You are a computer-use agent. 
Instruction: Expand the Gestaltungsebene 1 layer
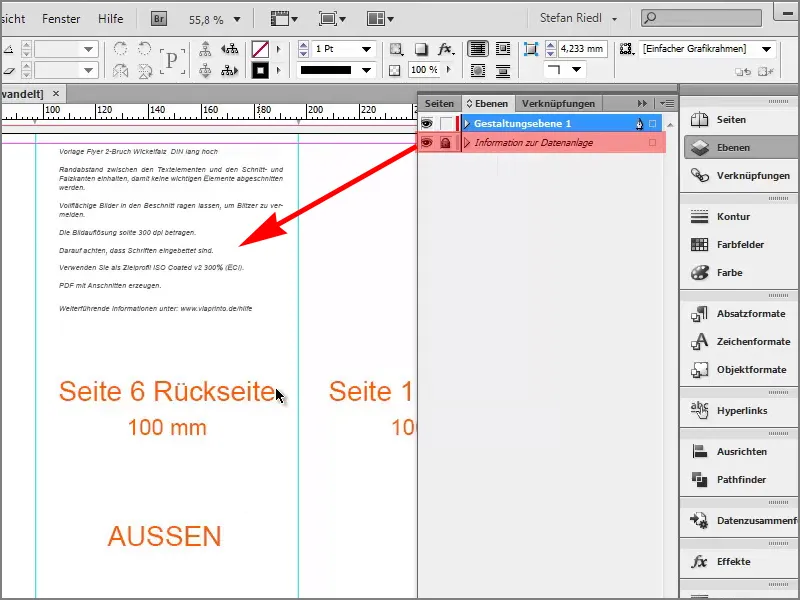(x=466, y=123)
